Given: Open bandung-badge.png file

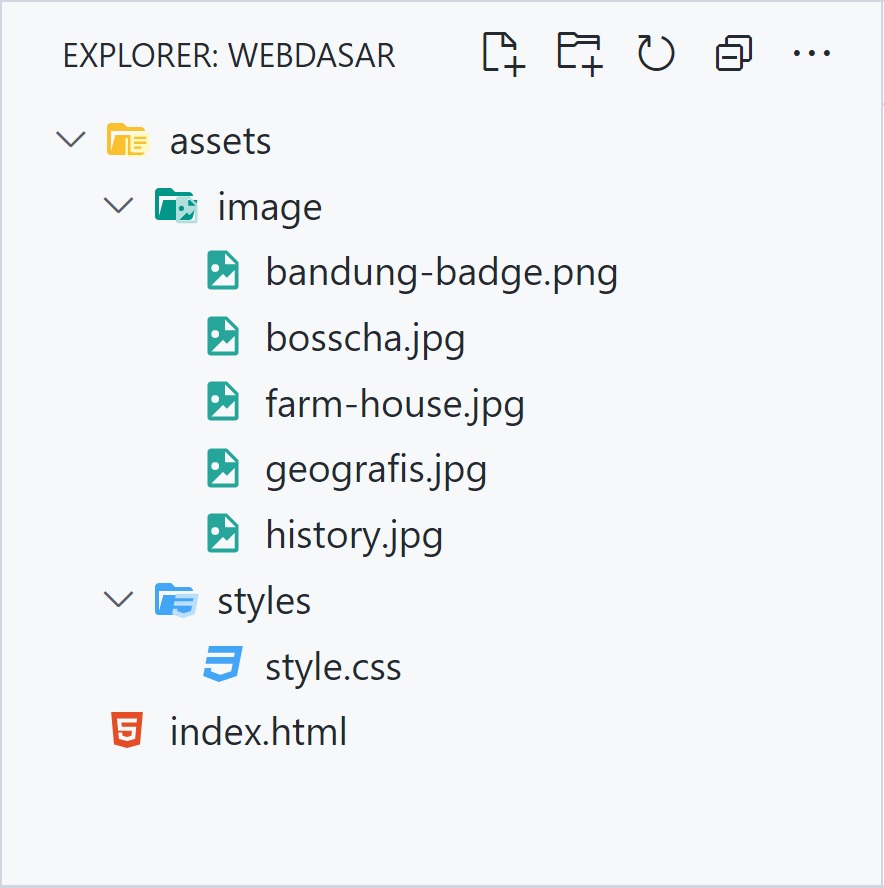Looking at the screenshot, I should 441,272.
